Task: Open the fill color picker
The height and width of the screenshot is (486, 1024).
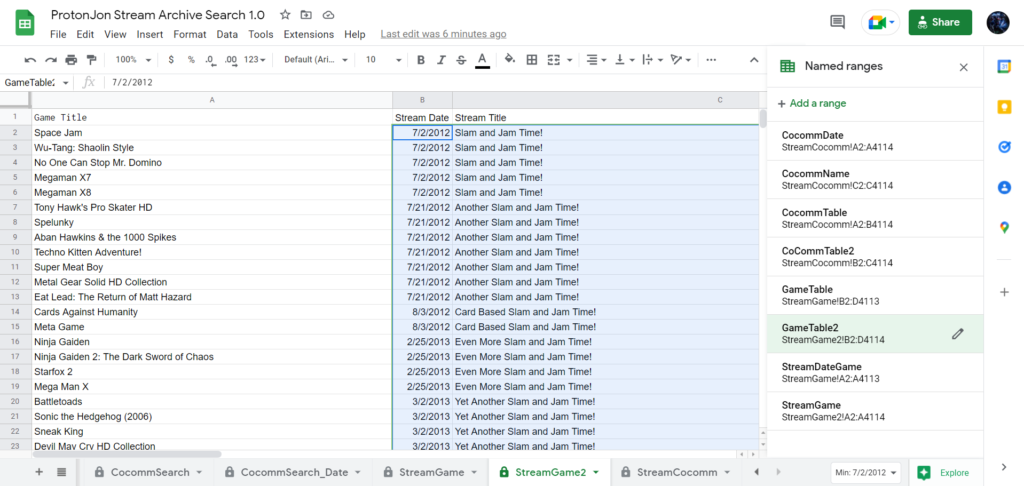Action: click(510, 59)
